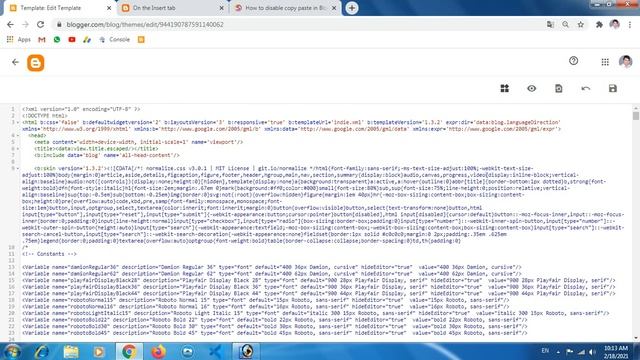
Task: Click the taskbar clock
Action: [616, 352]
